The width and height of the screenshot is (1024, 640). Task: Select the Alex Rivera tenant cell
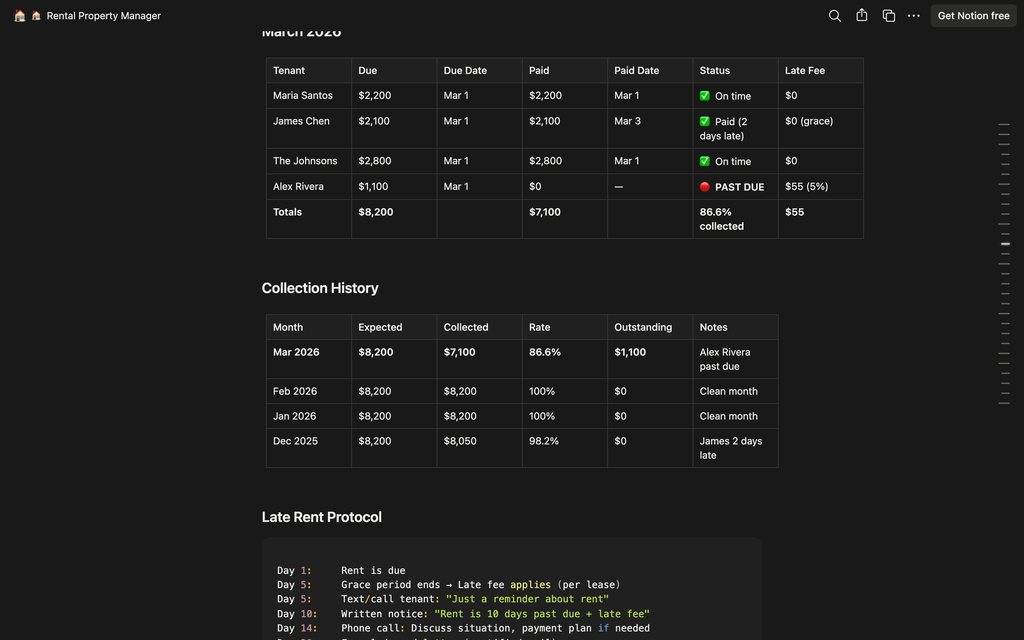308,186
